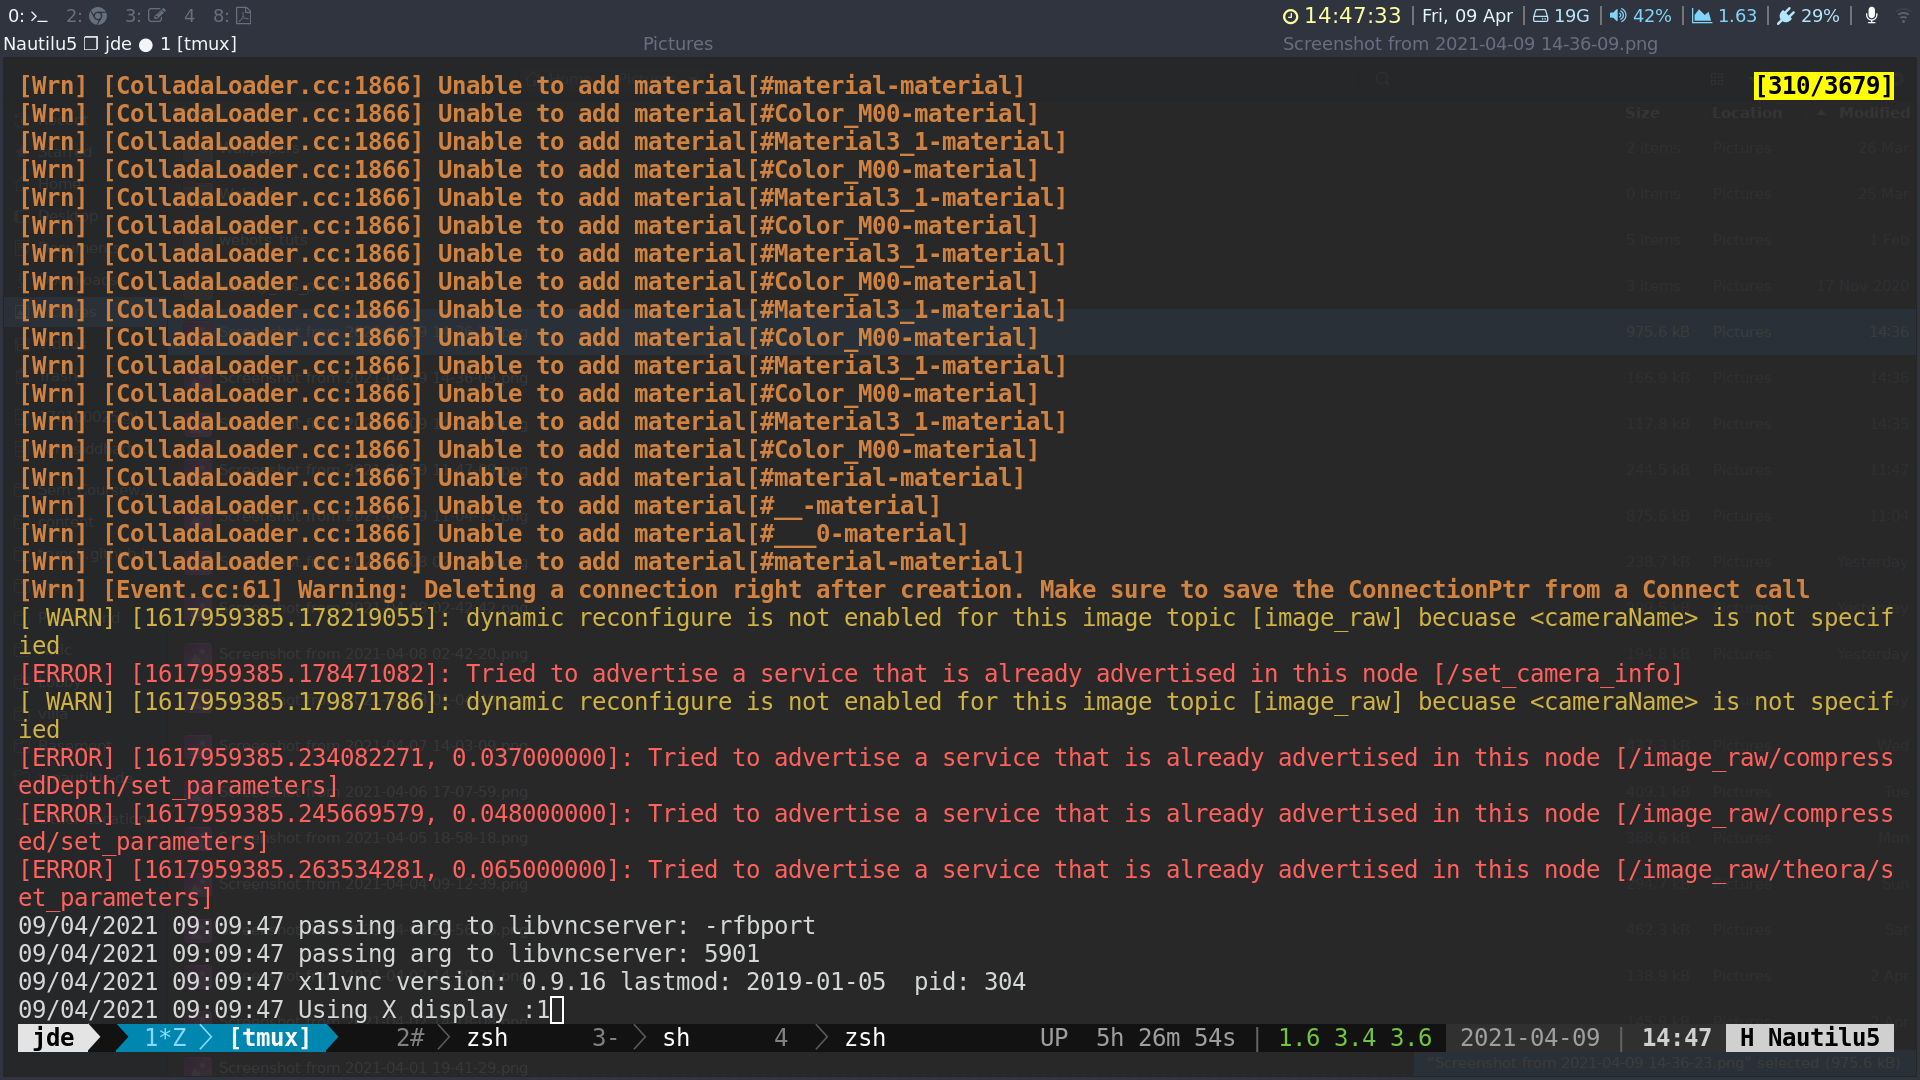Screen dimensions: 1920x1080
Task: Select the terminal icon on workspace 0
Action: click(39, 16)
